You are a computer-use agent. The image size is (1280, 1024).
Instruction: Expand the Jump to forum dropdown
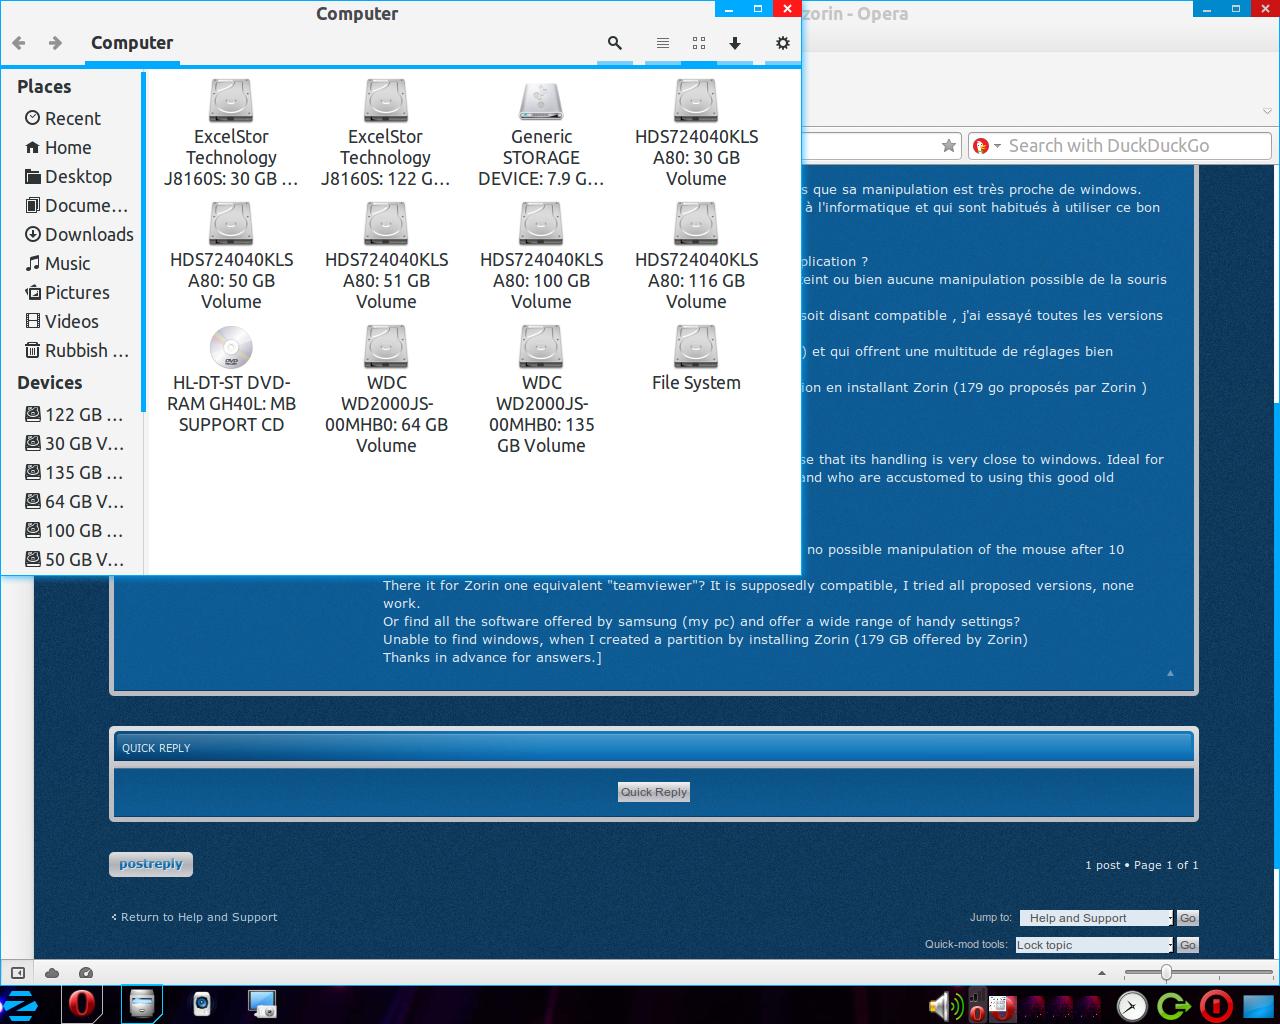coord(1096,918)
